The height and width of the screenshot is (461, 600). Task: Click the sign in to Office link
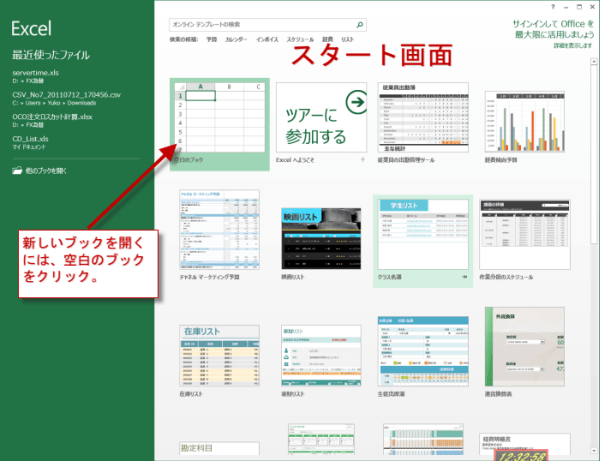553,29
